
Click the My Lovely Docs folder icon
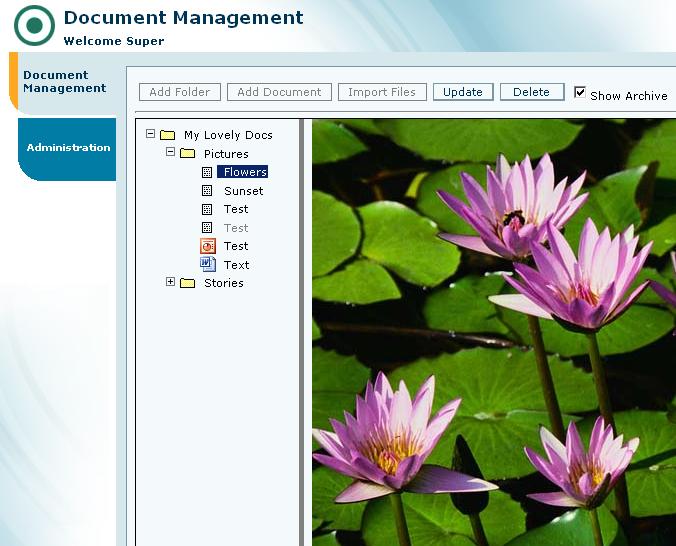pyautogui.click(x=167, y=135)
